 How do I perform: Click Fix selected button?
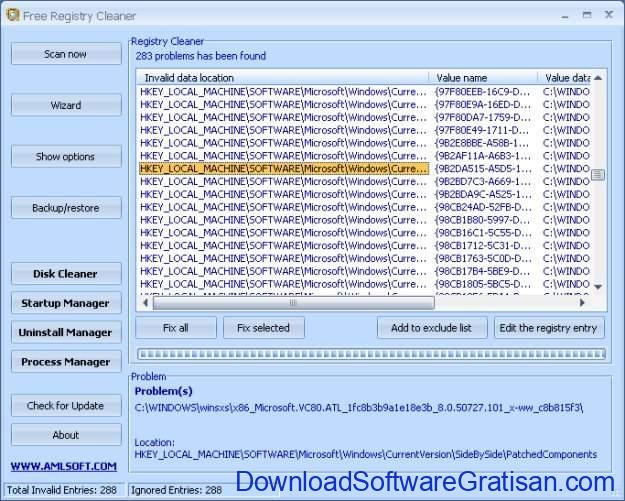point(263,328)
